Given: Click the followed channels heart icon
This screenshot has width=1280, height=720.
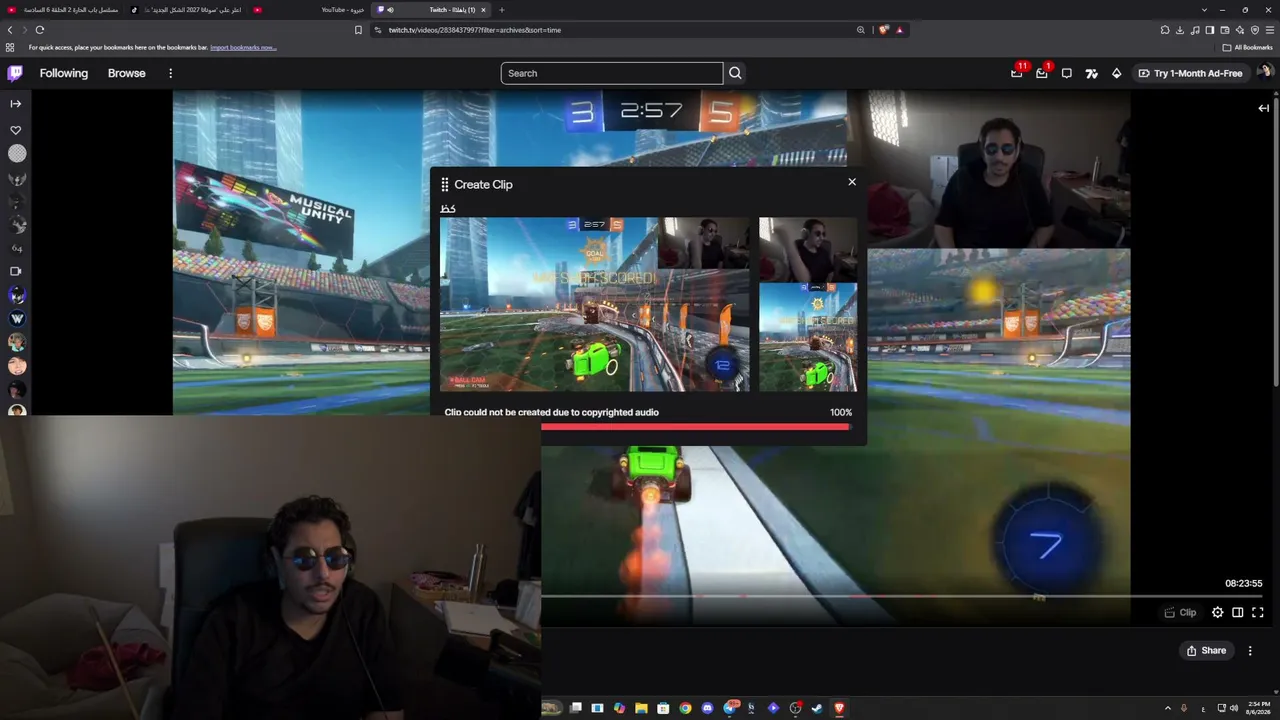Looking at the screenshot, I should 16,130.
